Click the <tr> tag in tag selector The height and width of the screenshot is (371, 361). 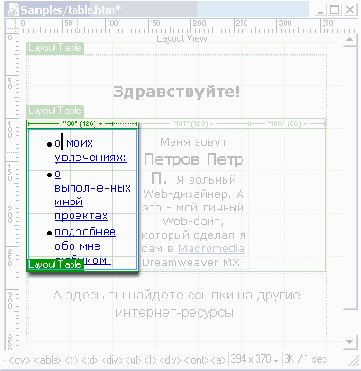coord(70,360)
